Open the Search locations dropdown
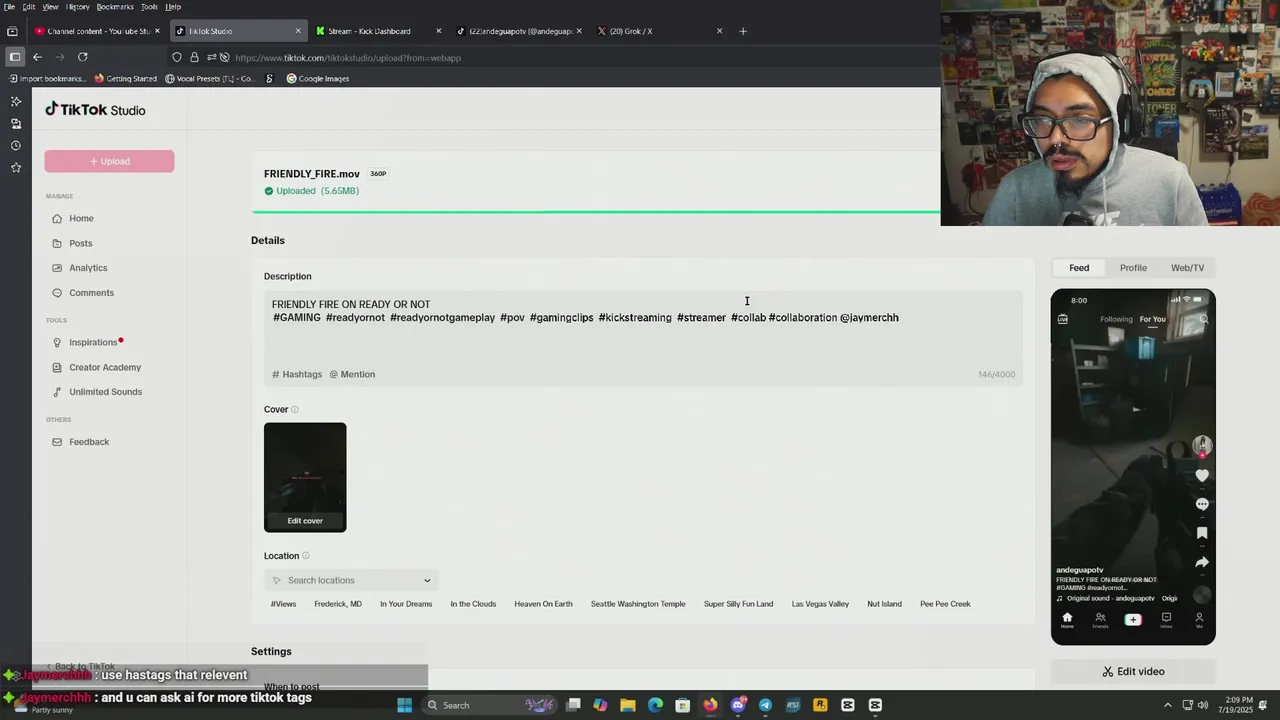1280x720 pixels. (x=351, y=580)
